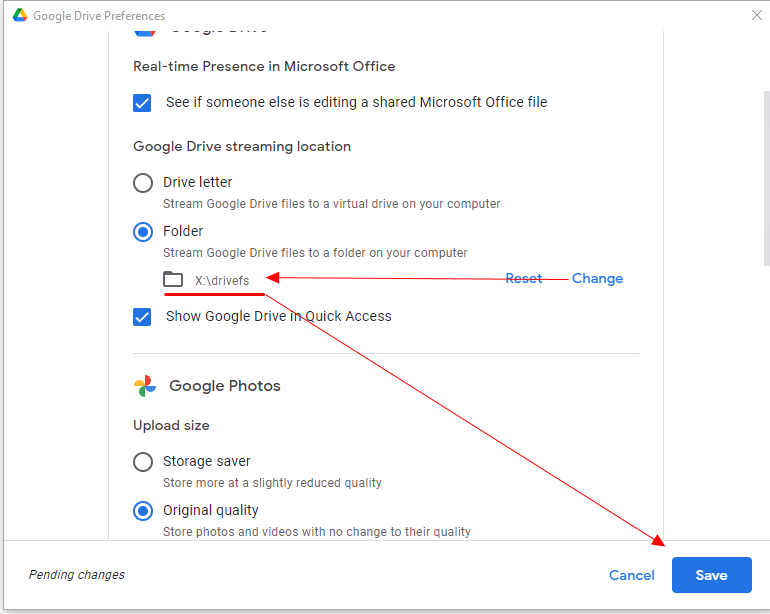Cancel the pending changes
770x614 pixels.
[x=632, y=575]
